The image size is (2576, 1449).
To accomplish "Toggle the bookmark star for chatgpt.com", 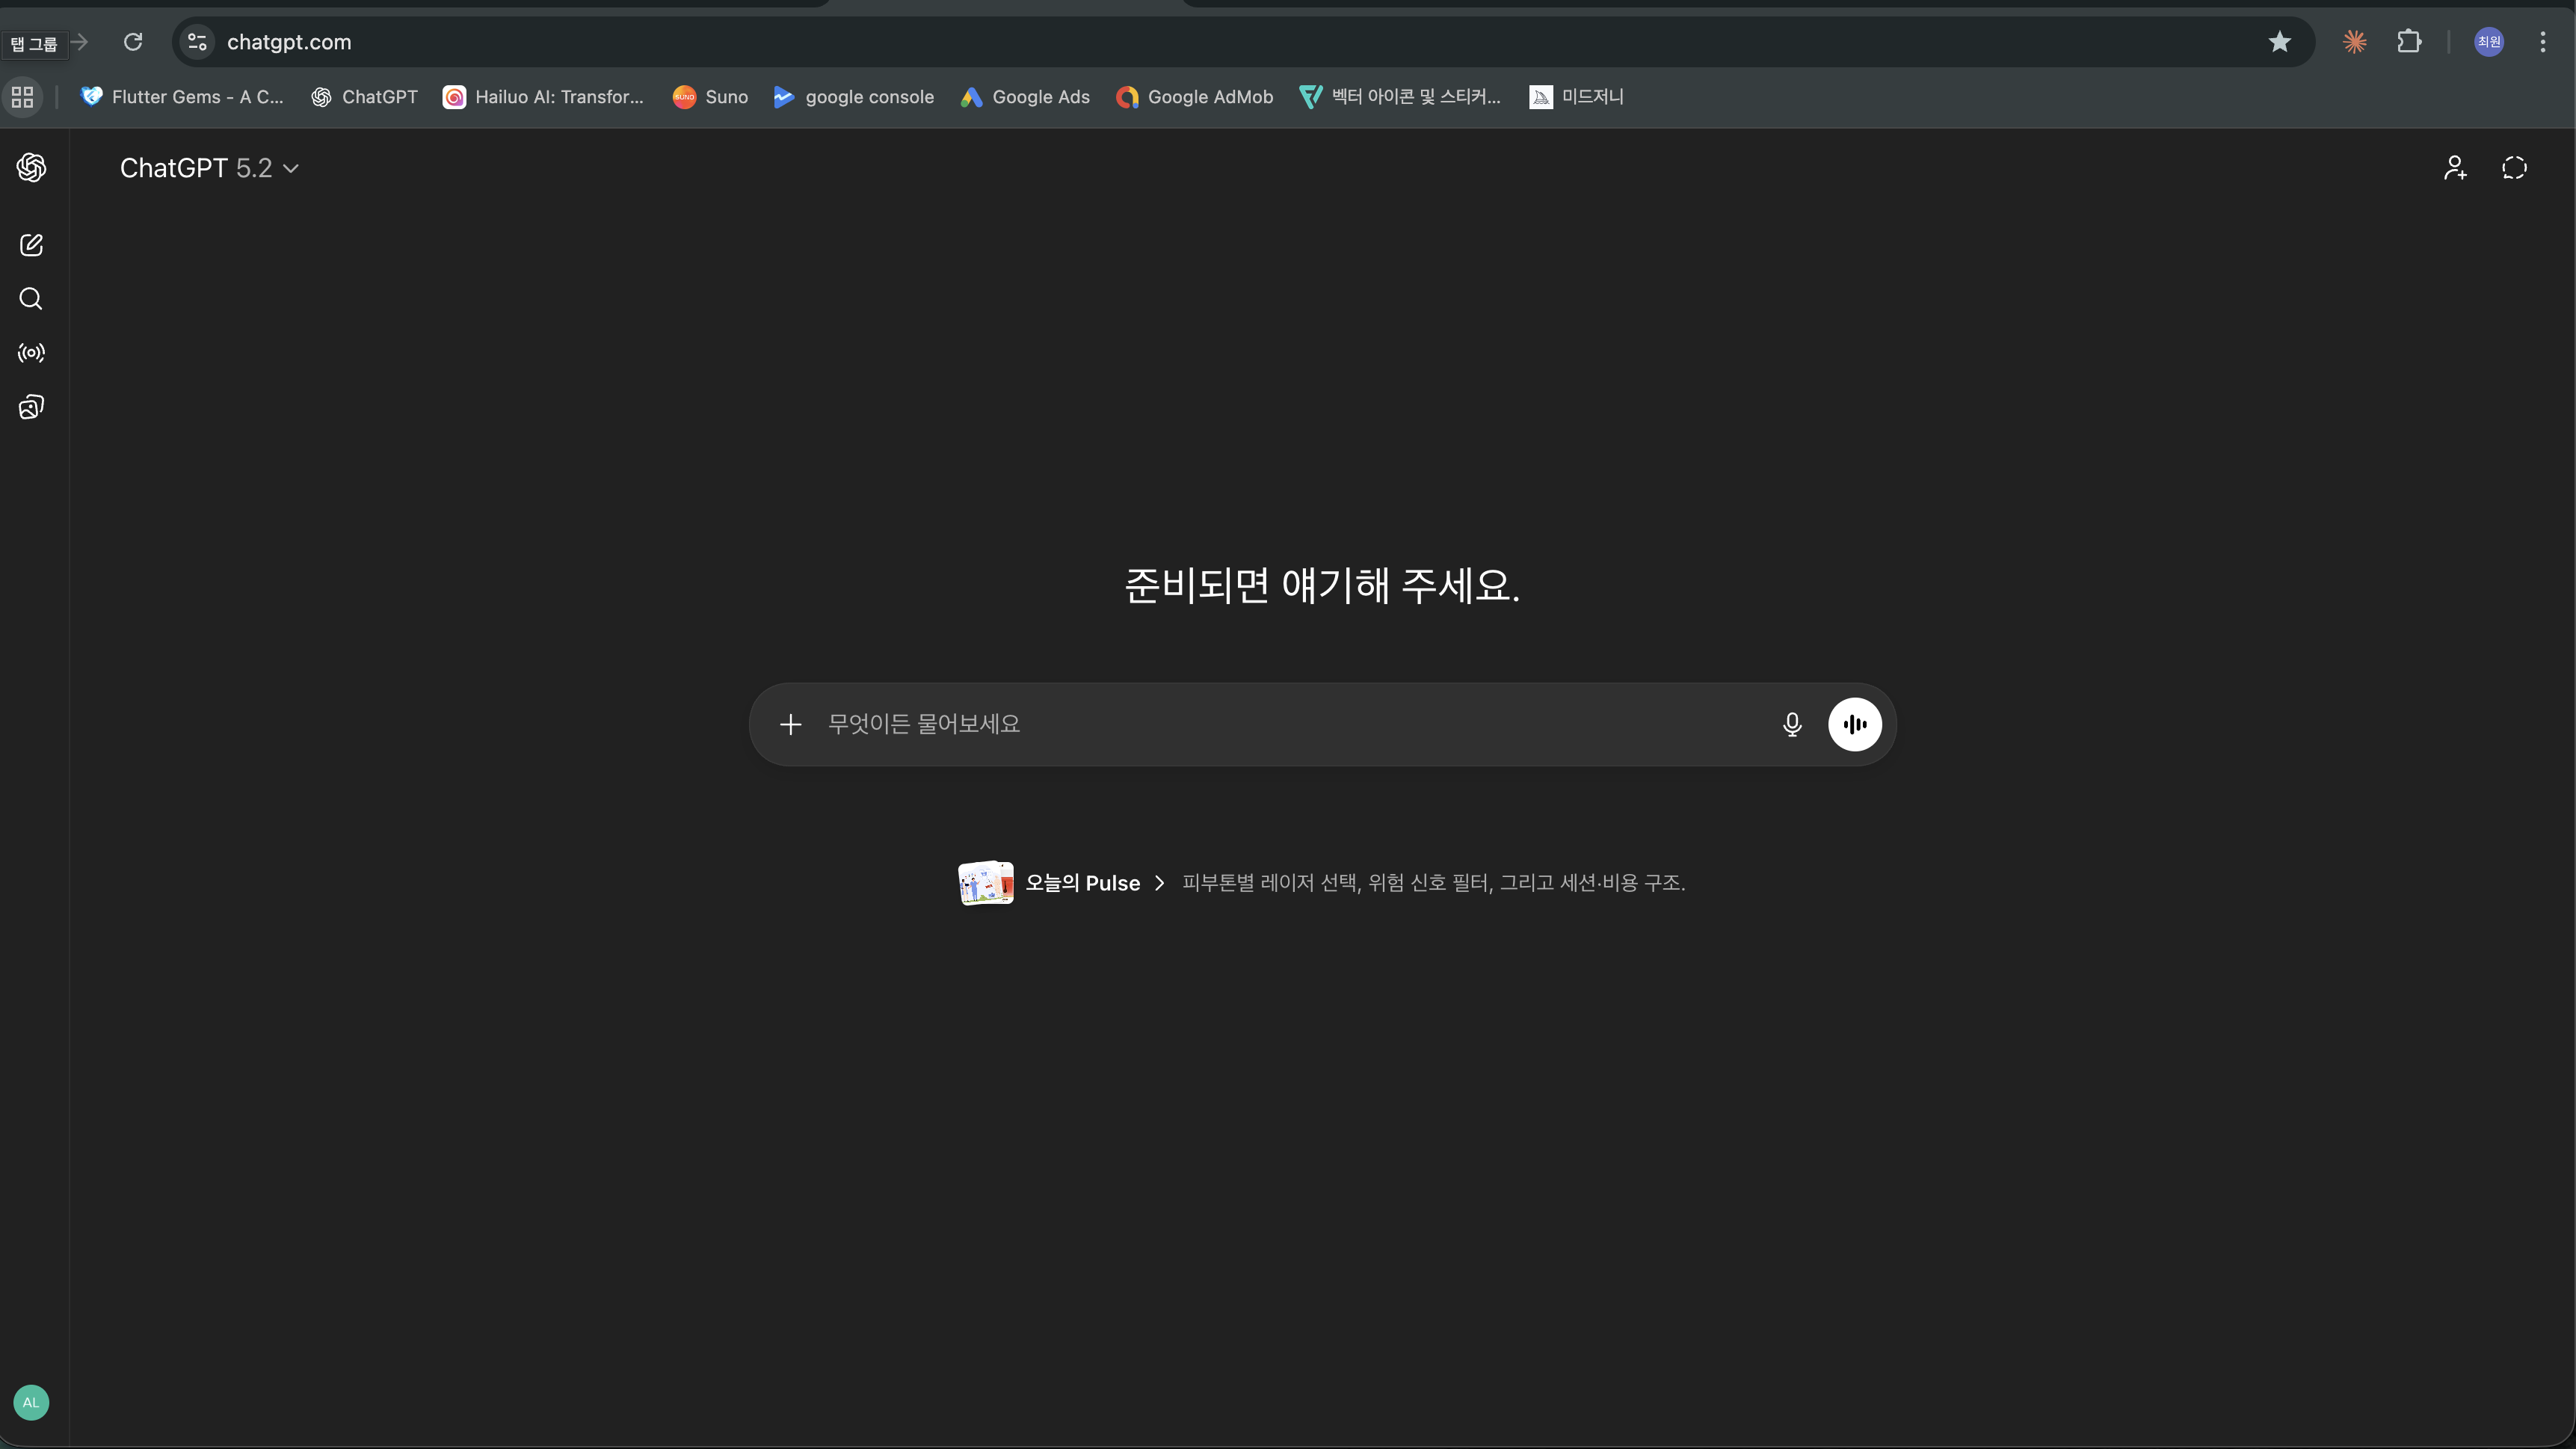I will [x=2279, y=42].
